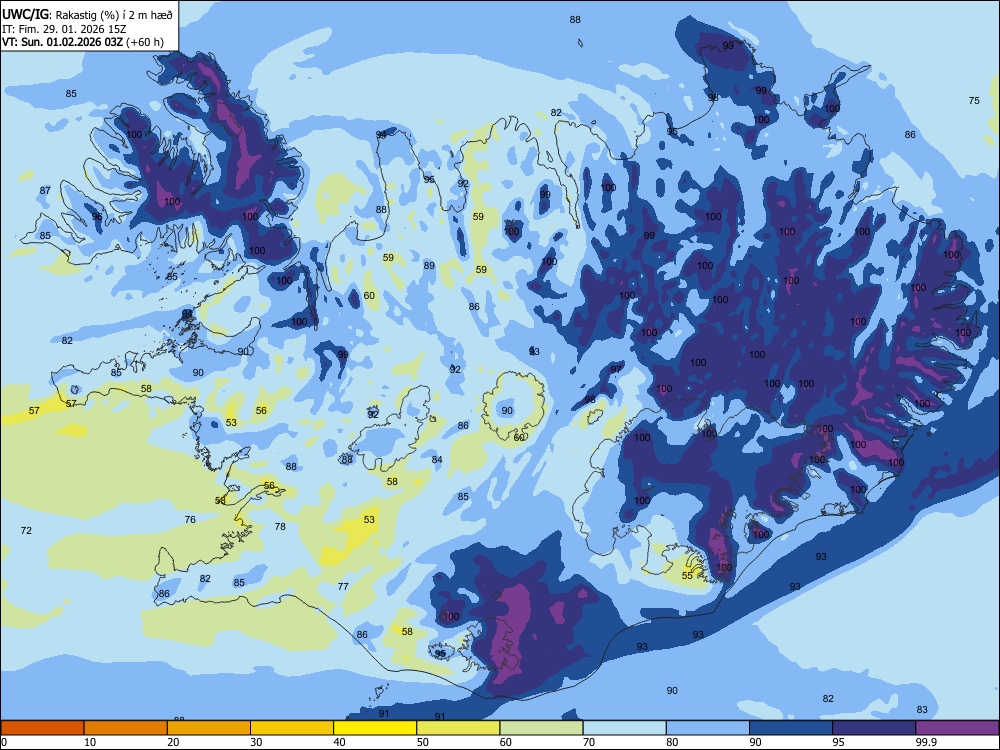Click the pale blue 70–80 legend swatch
This screenshot has width=1000, height=750.
[624, 728]
